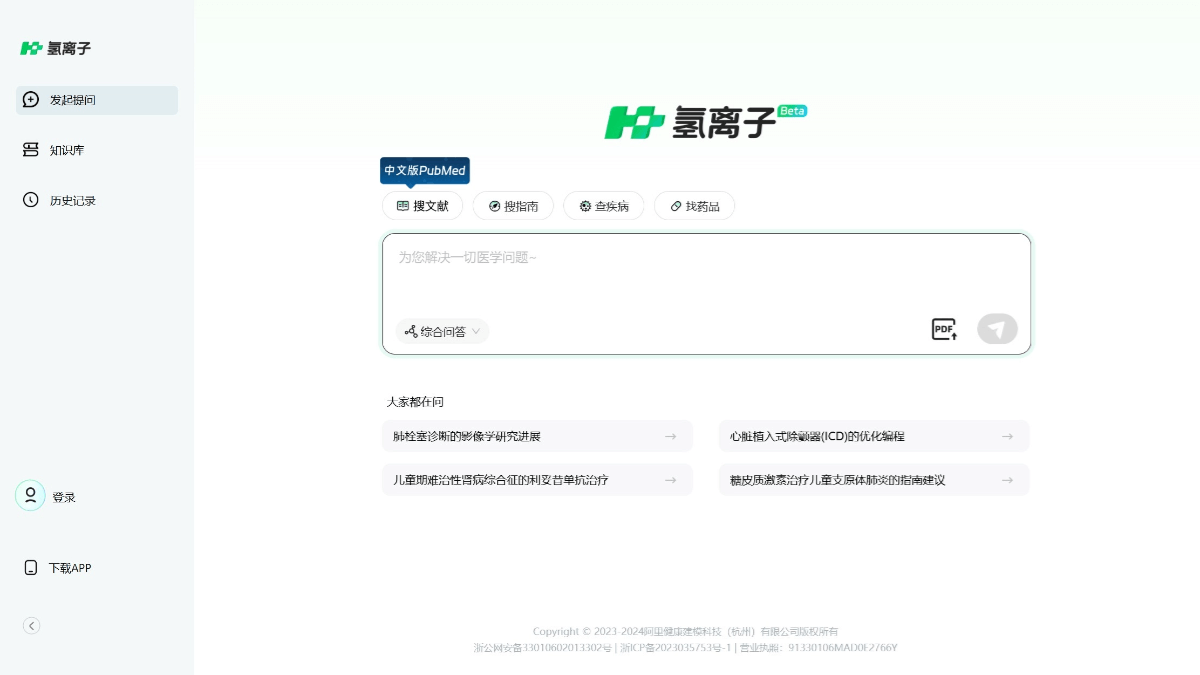Screen dimensions: 1200x675
Task: Click the 中文版PubMed tooltip label
Action: point(425,170)
